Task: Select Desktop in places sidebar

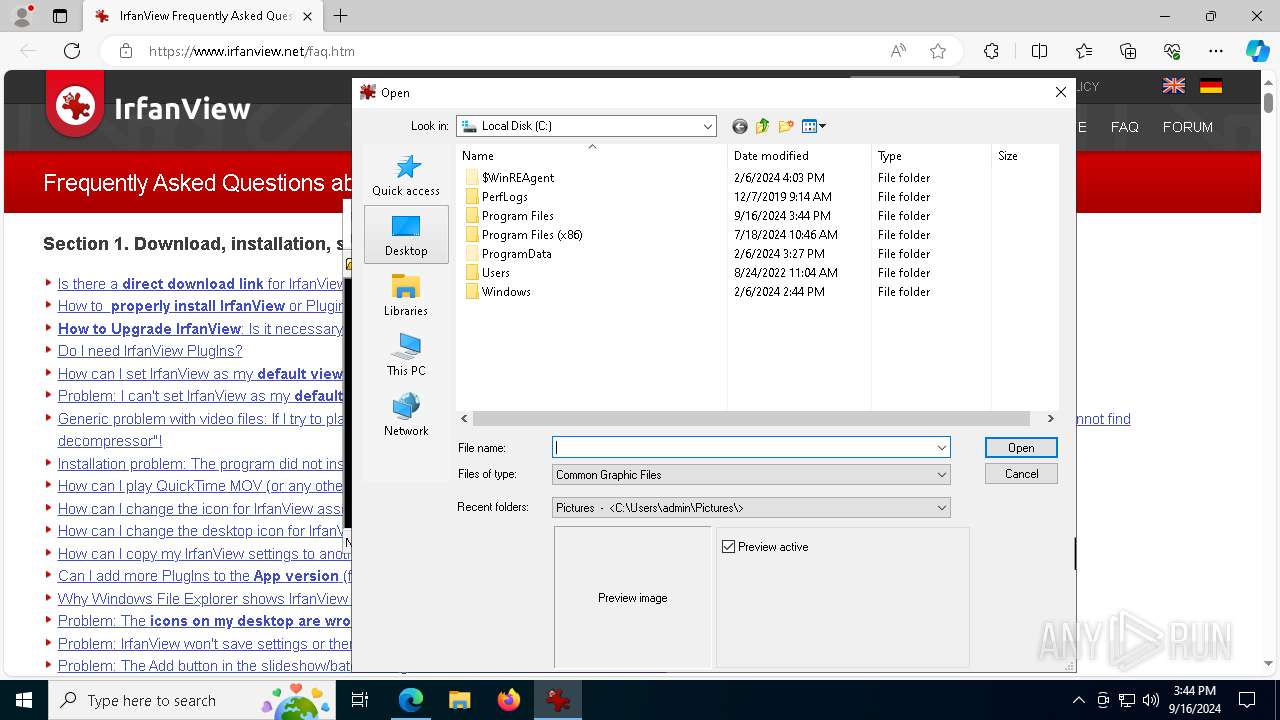Action: click(x=406, y=235)
